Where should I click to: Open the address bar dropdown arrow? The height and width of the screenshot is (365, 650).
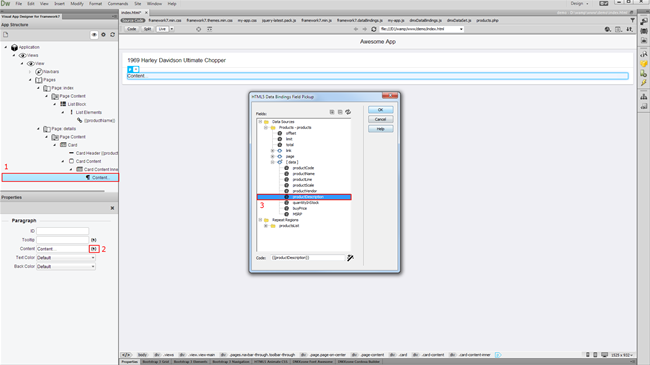[461, 29]
